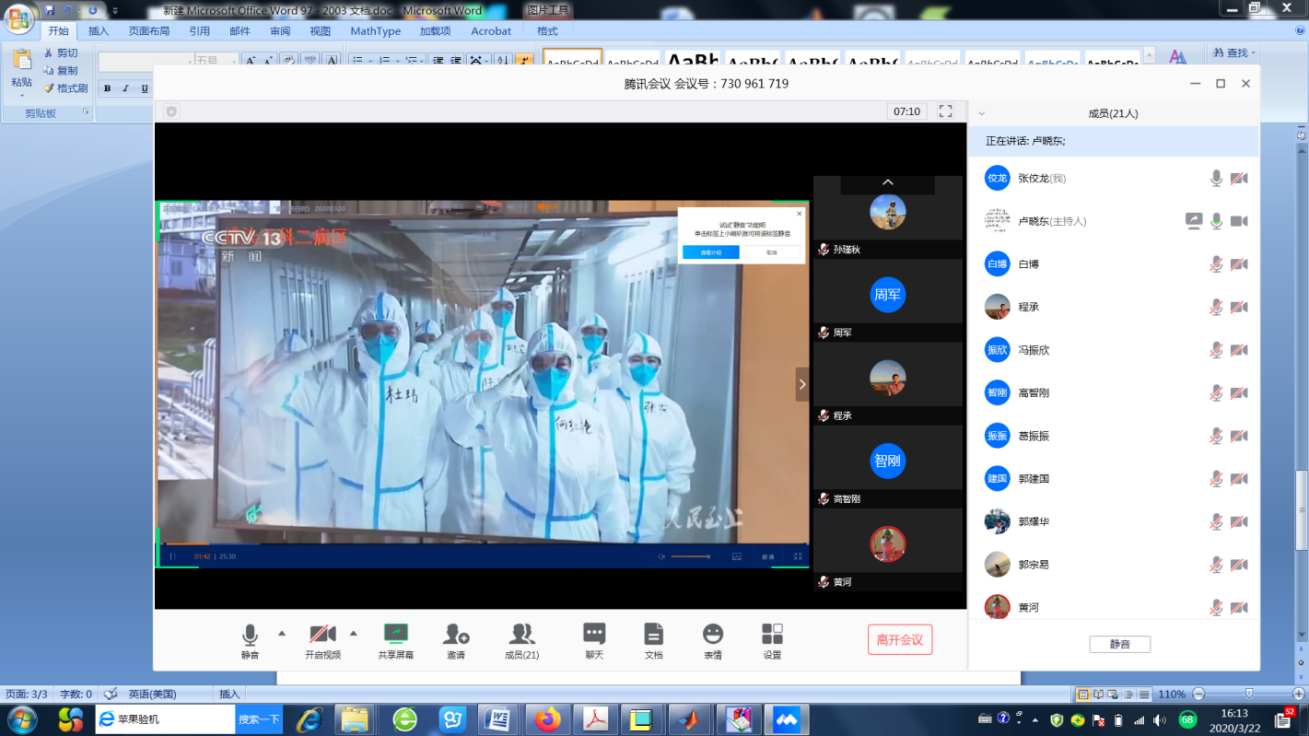Click 取消 in the mute tip popup
1309x736 pixels.
click(x=771, y=252)
